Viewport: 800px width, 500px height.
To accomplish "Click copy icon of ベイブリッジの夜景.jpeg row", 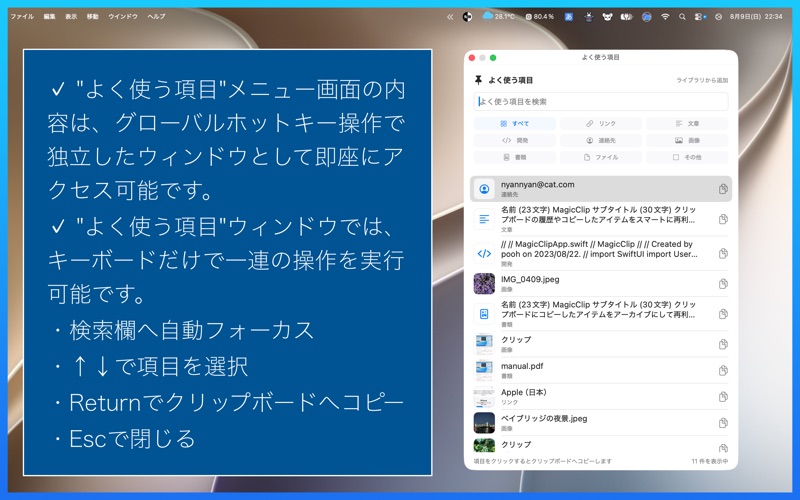I will point(723,423).
